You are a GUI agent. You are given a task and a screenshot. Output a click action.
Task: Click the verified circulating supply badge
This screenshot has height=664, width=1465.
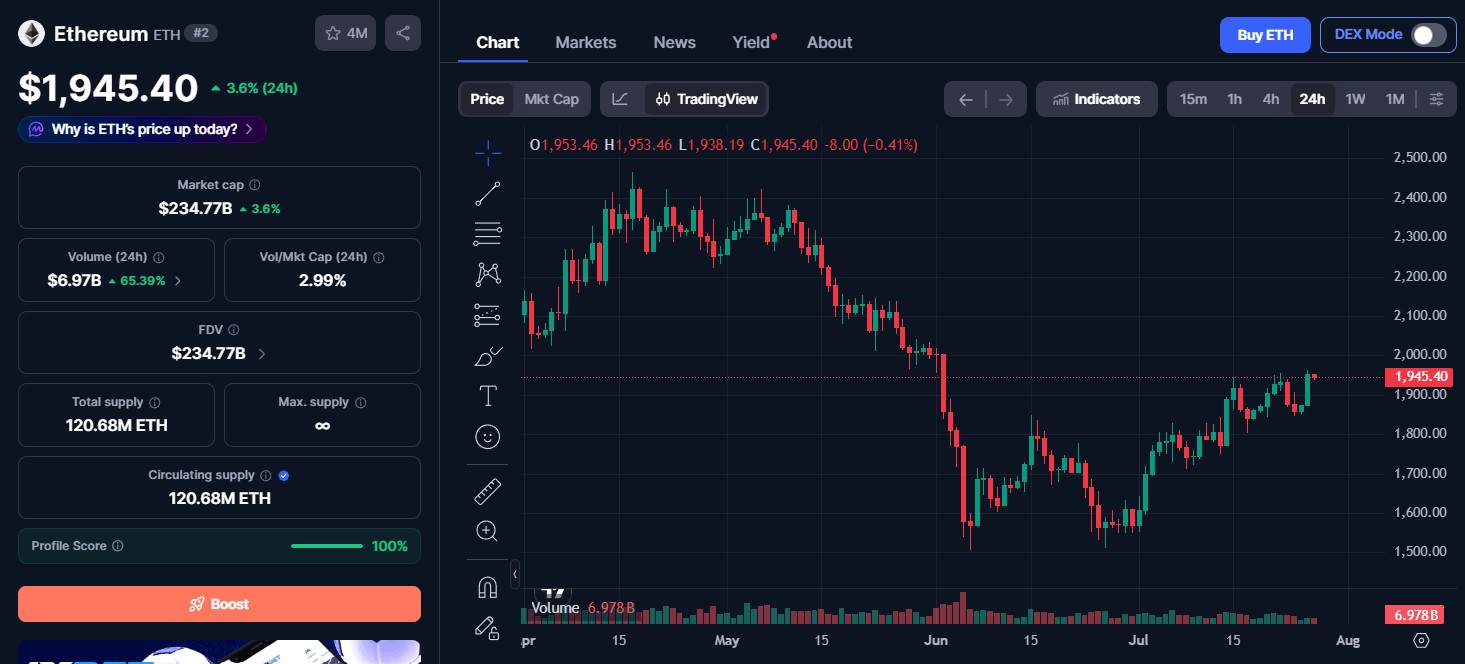pyautogui.click(x=284, y=475)
